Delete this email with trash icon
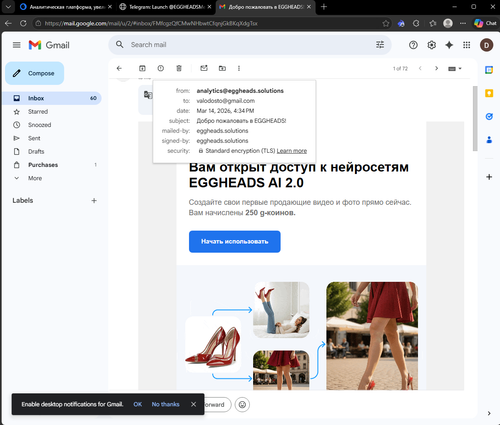The width and height of the screenshot is (500, 425). 179,68
